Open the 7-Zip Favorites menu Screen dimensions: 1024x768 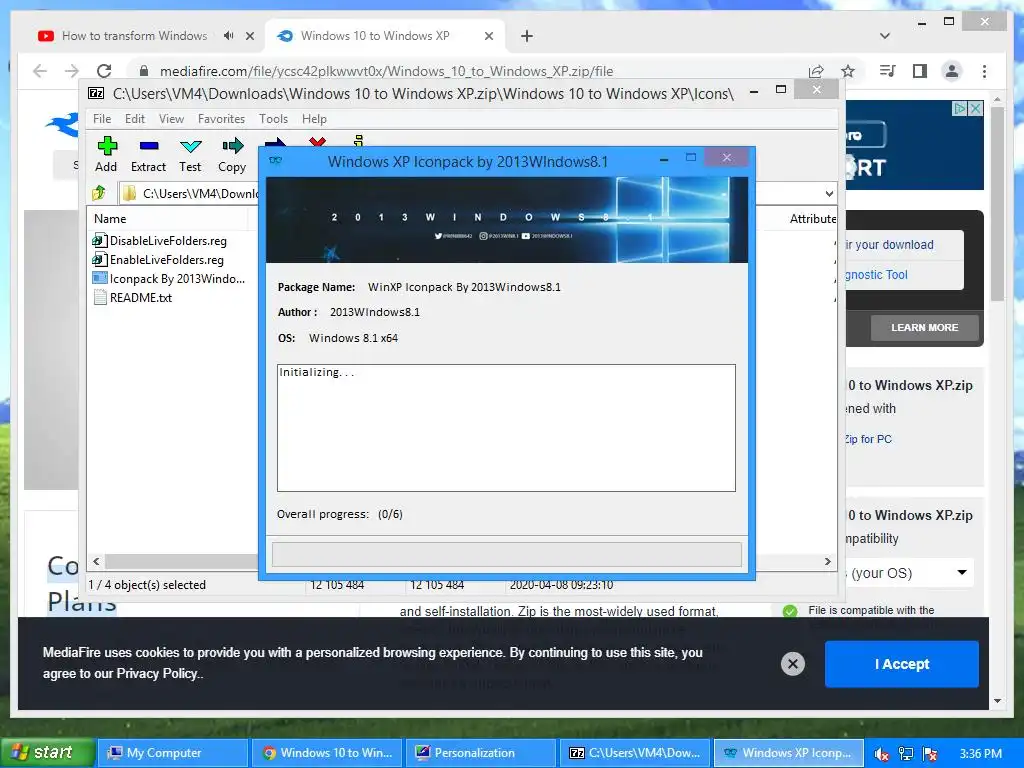coord(221,119)
